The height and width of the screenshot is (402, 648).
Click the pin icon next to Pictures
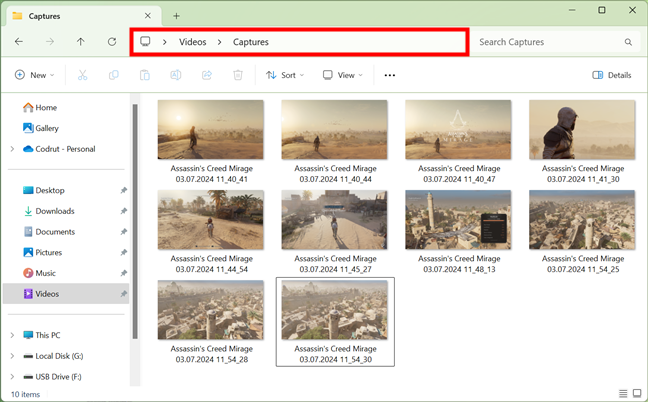[x=123, y=252]
